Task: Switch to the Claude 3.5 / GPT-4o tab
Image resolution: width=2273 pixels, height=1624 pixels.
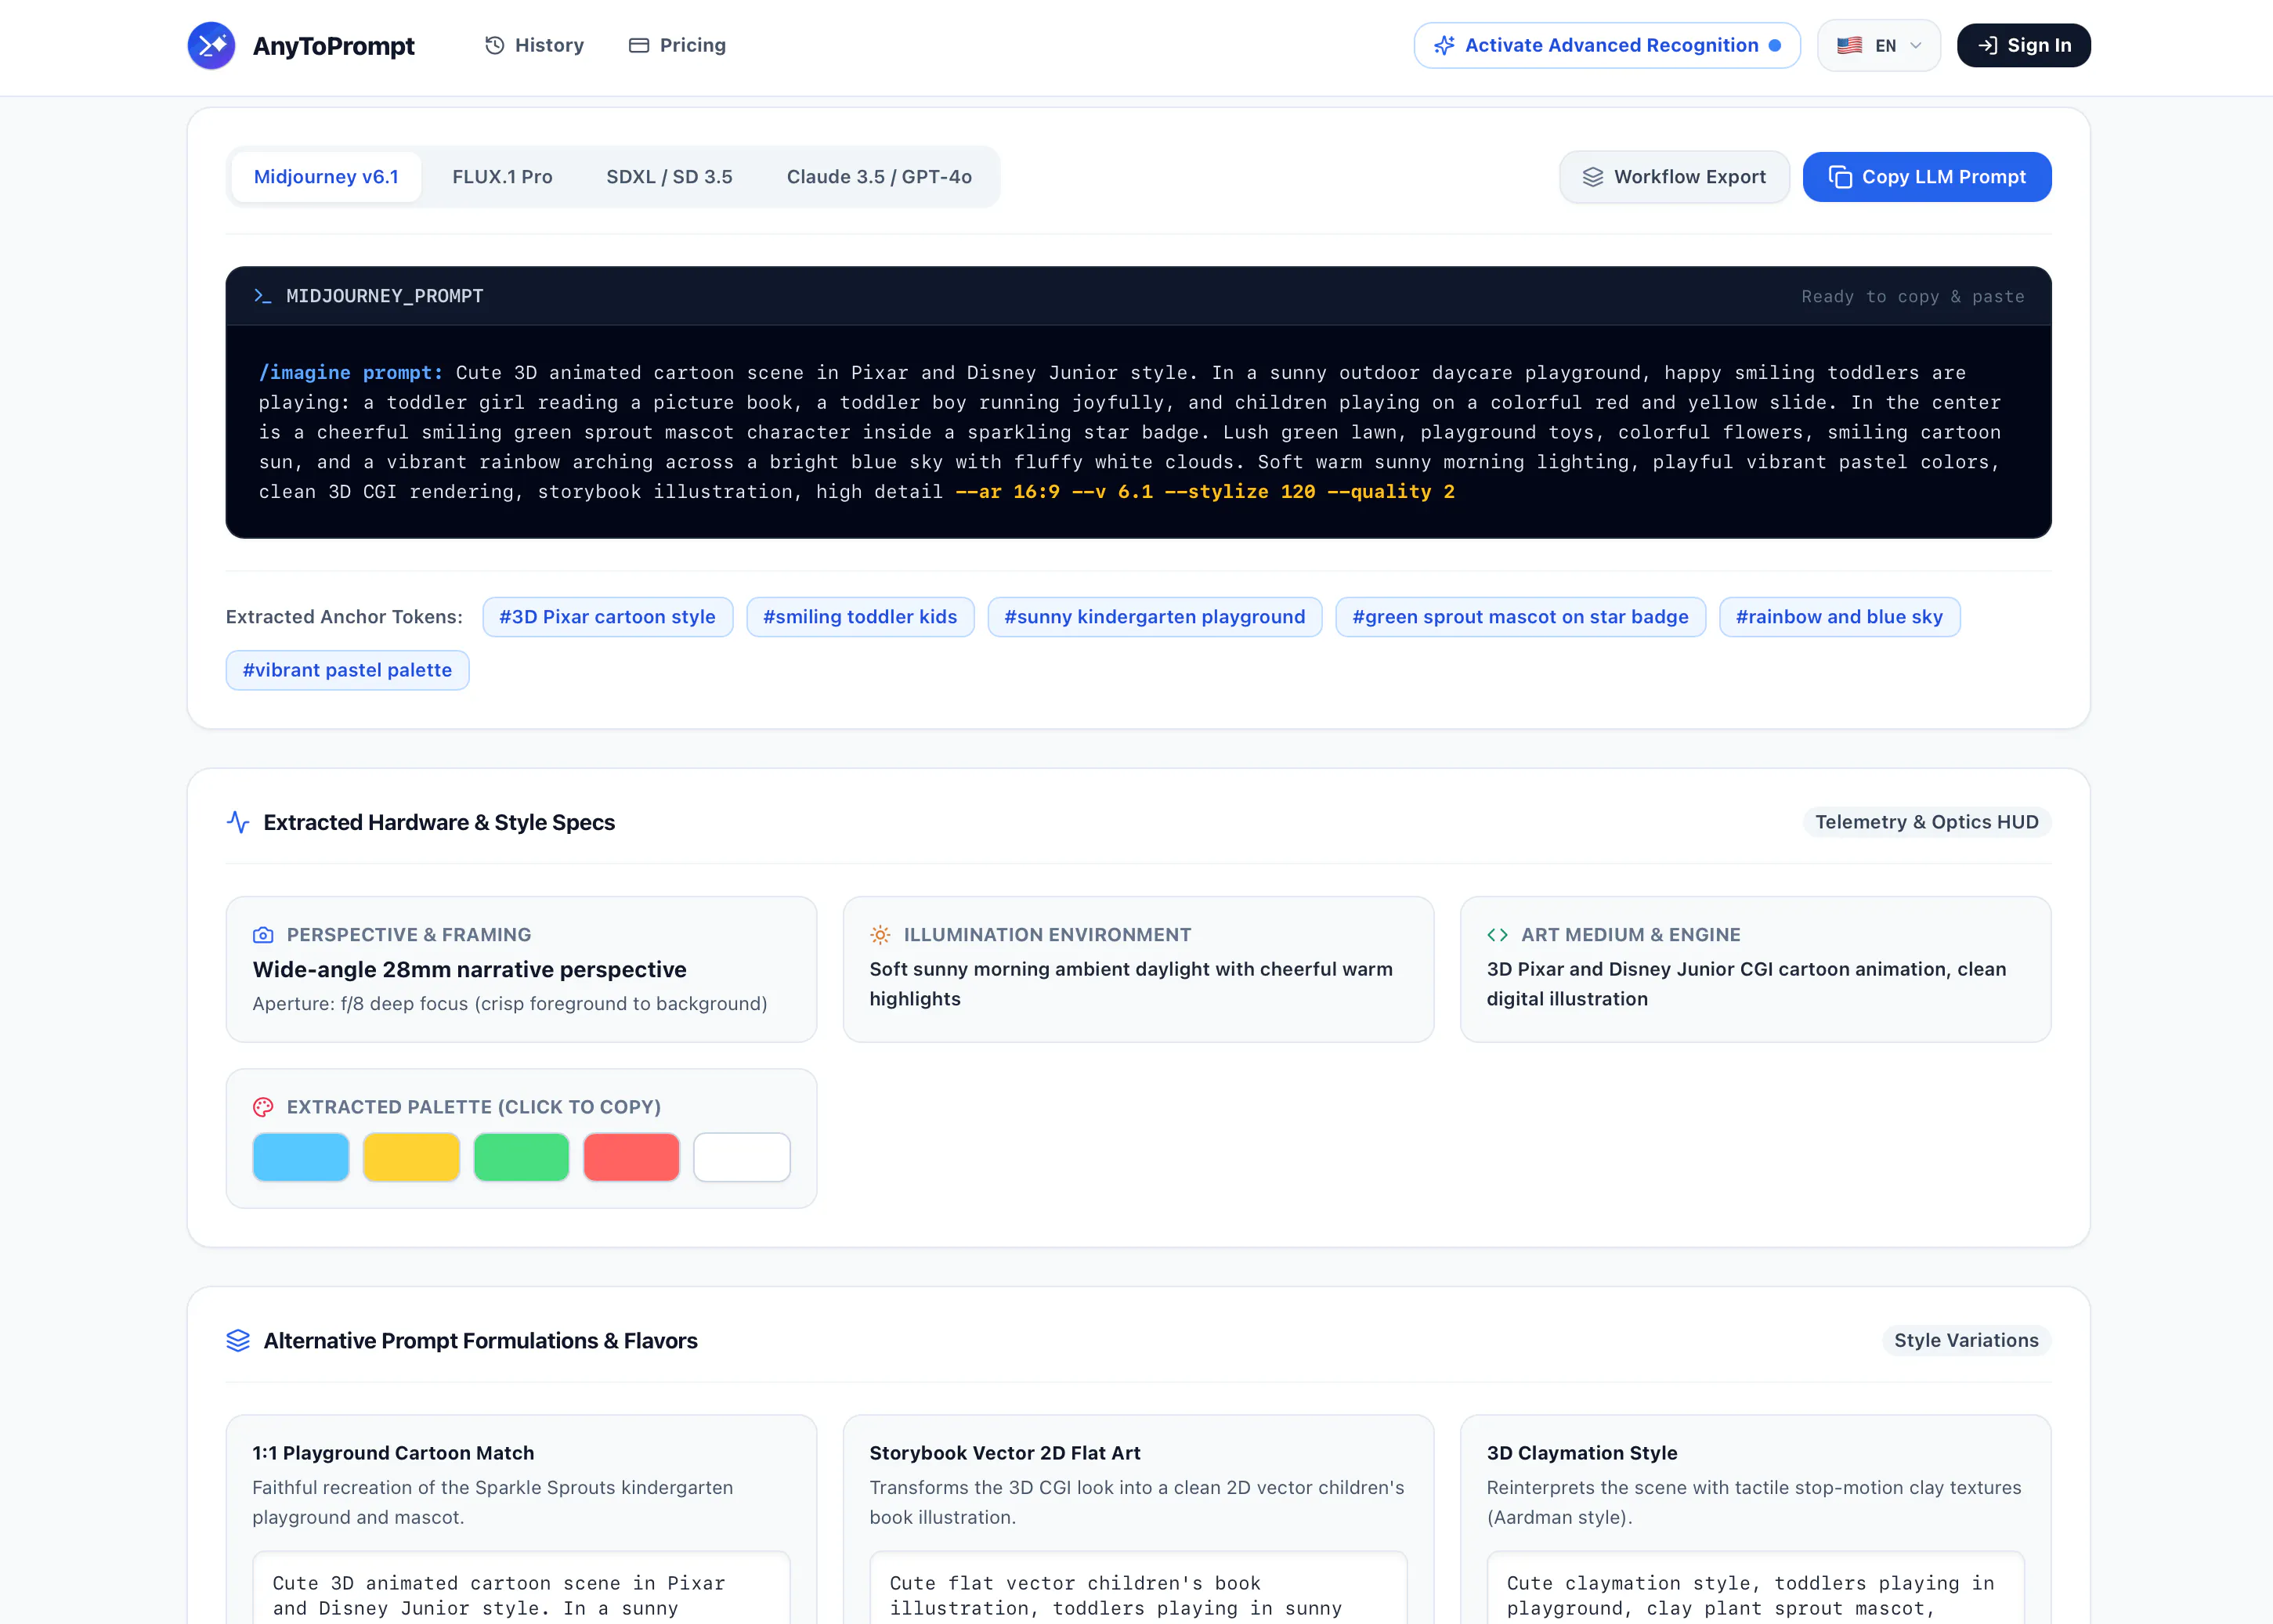Action: click(x=879, y=177)
